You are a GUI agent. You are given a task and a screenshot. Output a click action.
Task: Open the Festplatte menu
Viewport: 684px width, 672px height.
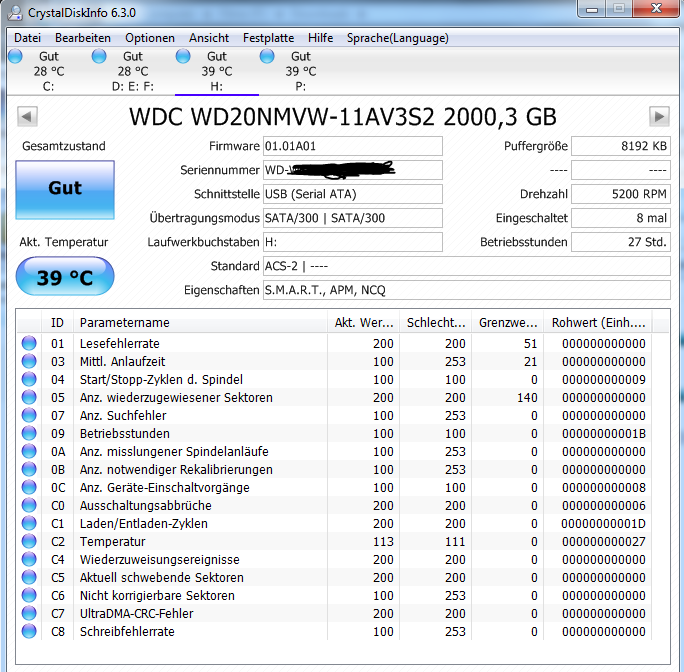pos(268,38)
